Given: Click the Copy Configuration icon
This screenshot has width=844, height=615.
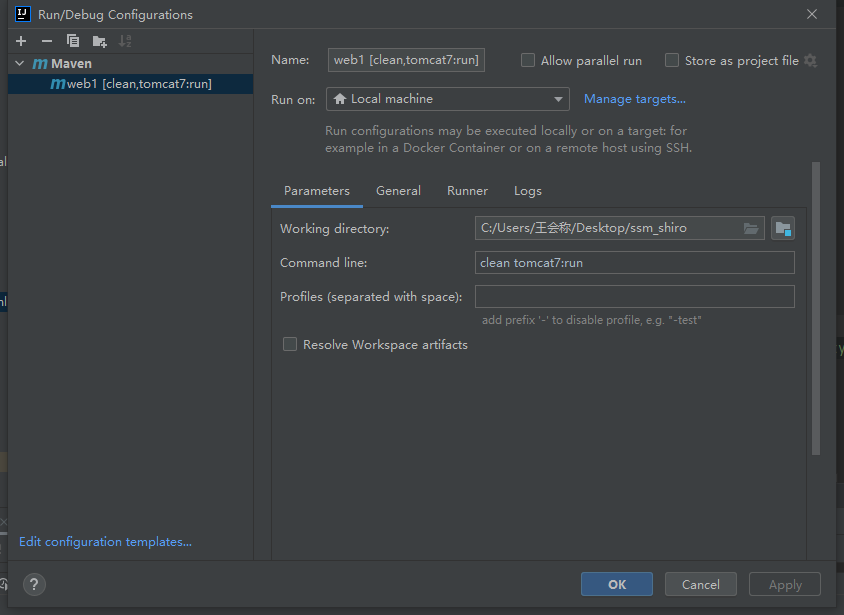Looking at the screenshot, I should [73, 41].
